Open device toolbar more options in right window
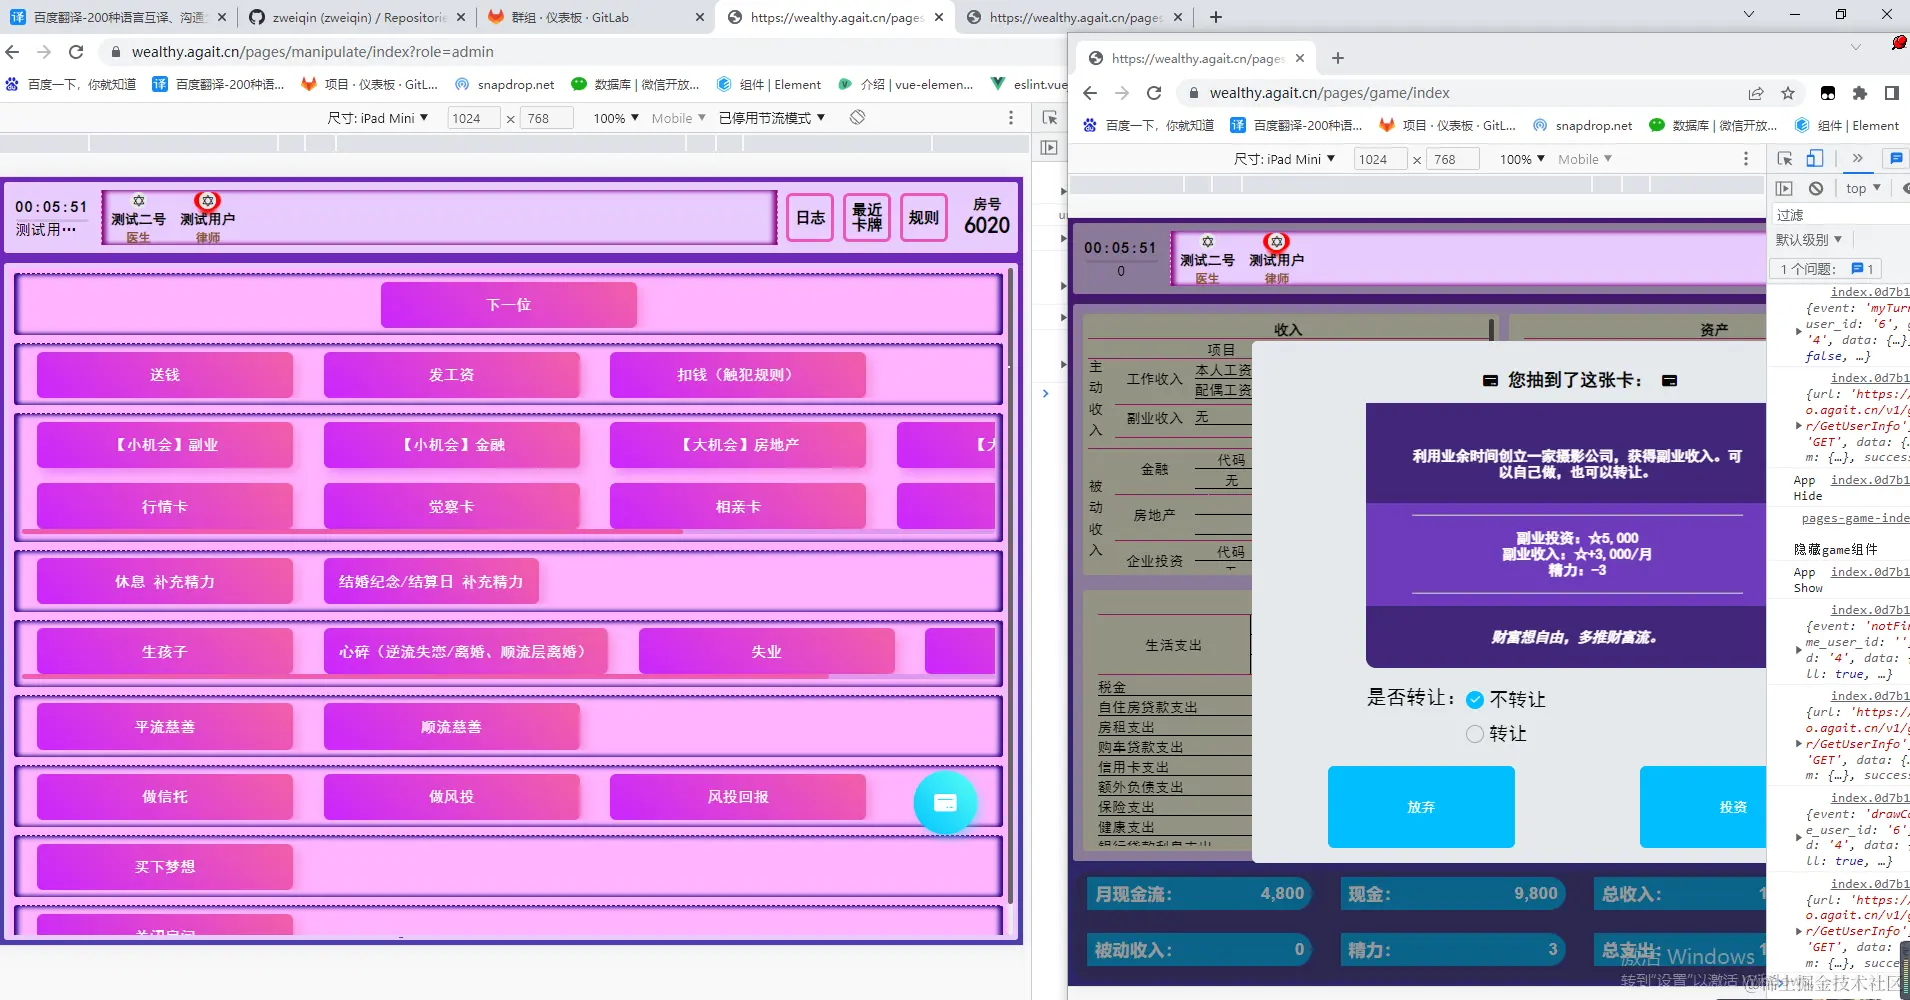This screenshot has width=1910, height=1000. 1746,159
